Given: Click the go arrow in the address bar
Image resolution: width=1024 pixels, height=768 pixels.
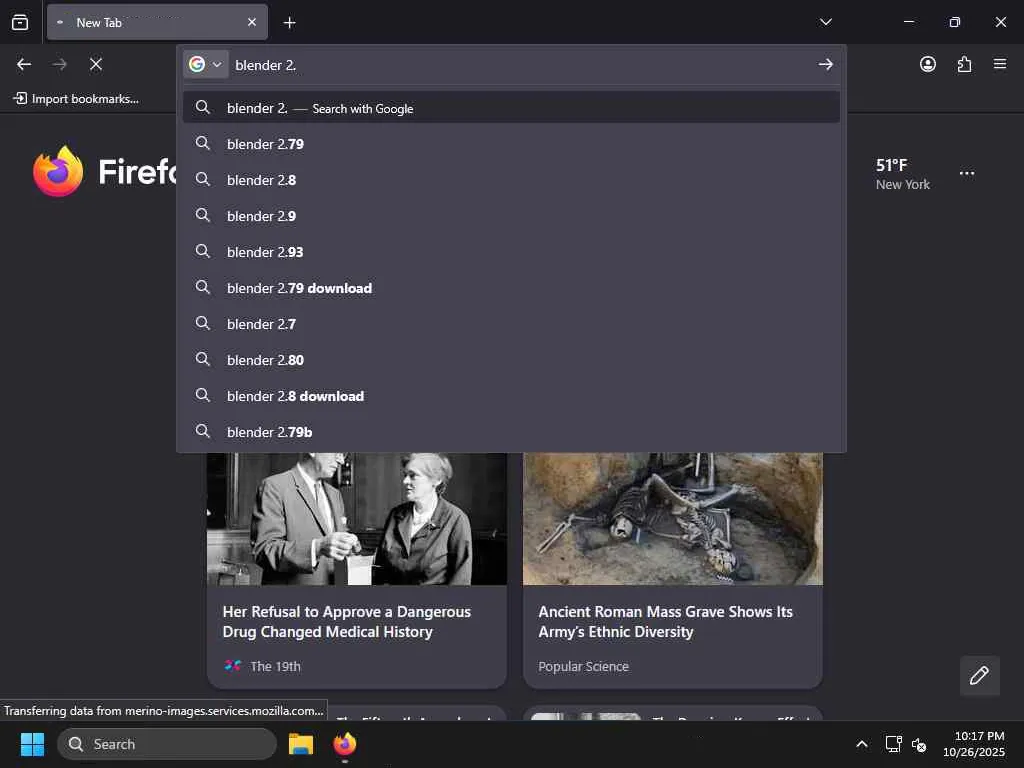Looking at the screenshot, I should pos(825,64).
